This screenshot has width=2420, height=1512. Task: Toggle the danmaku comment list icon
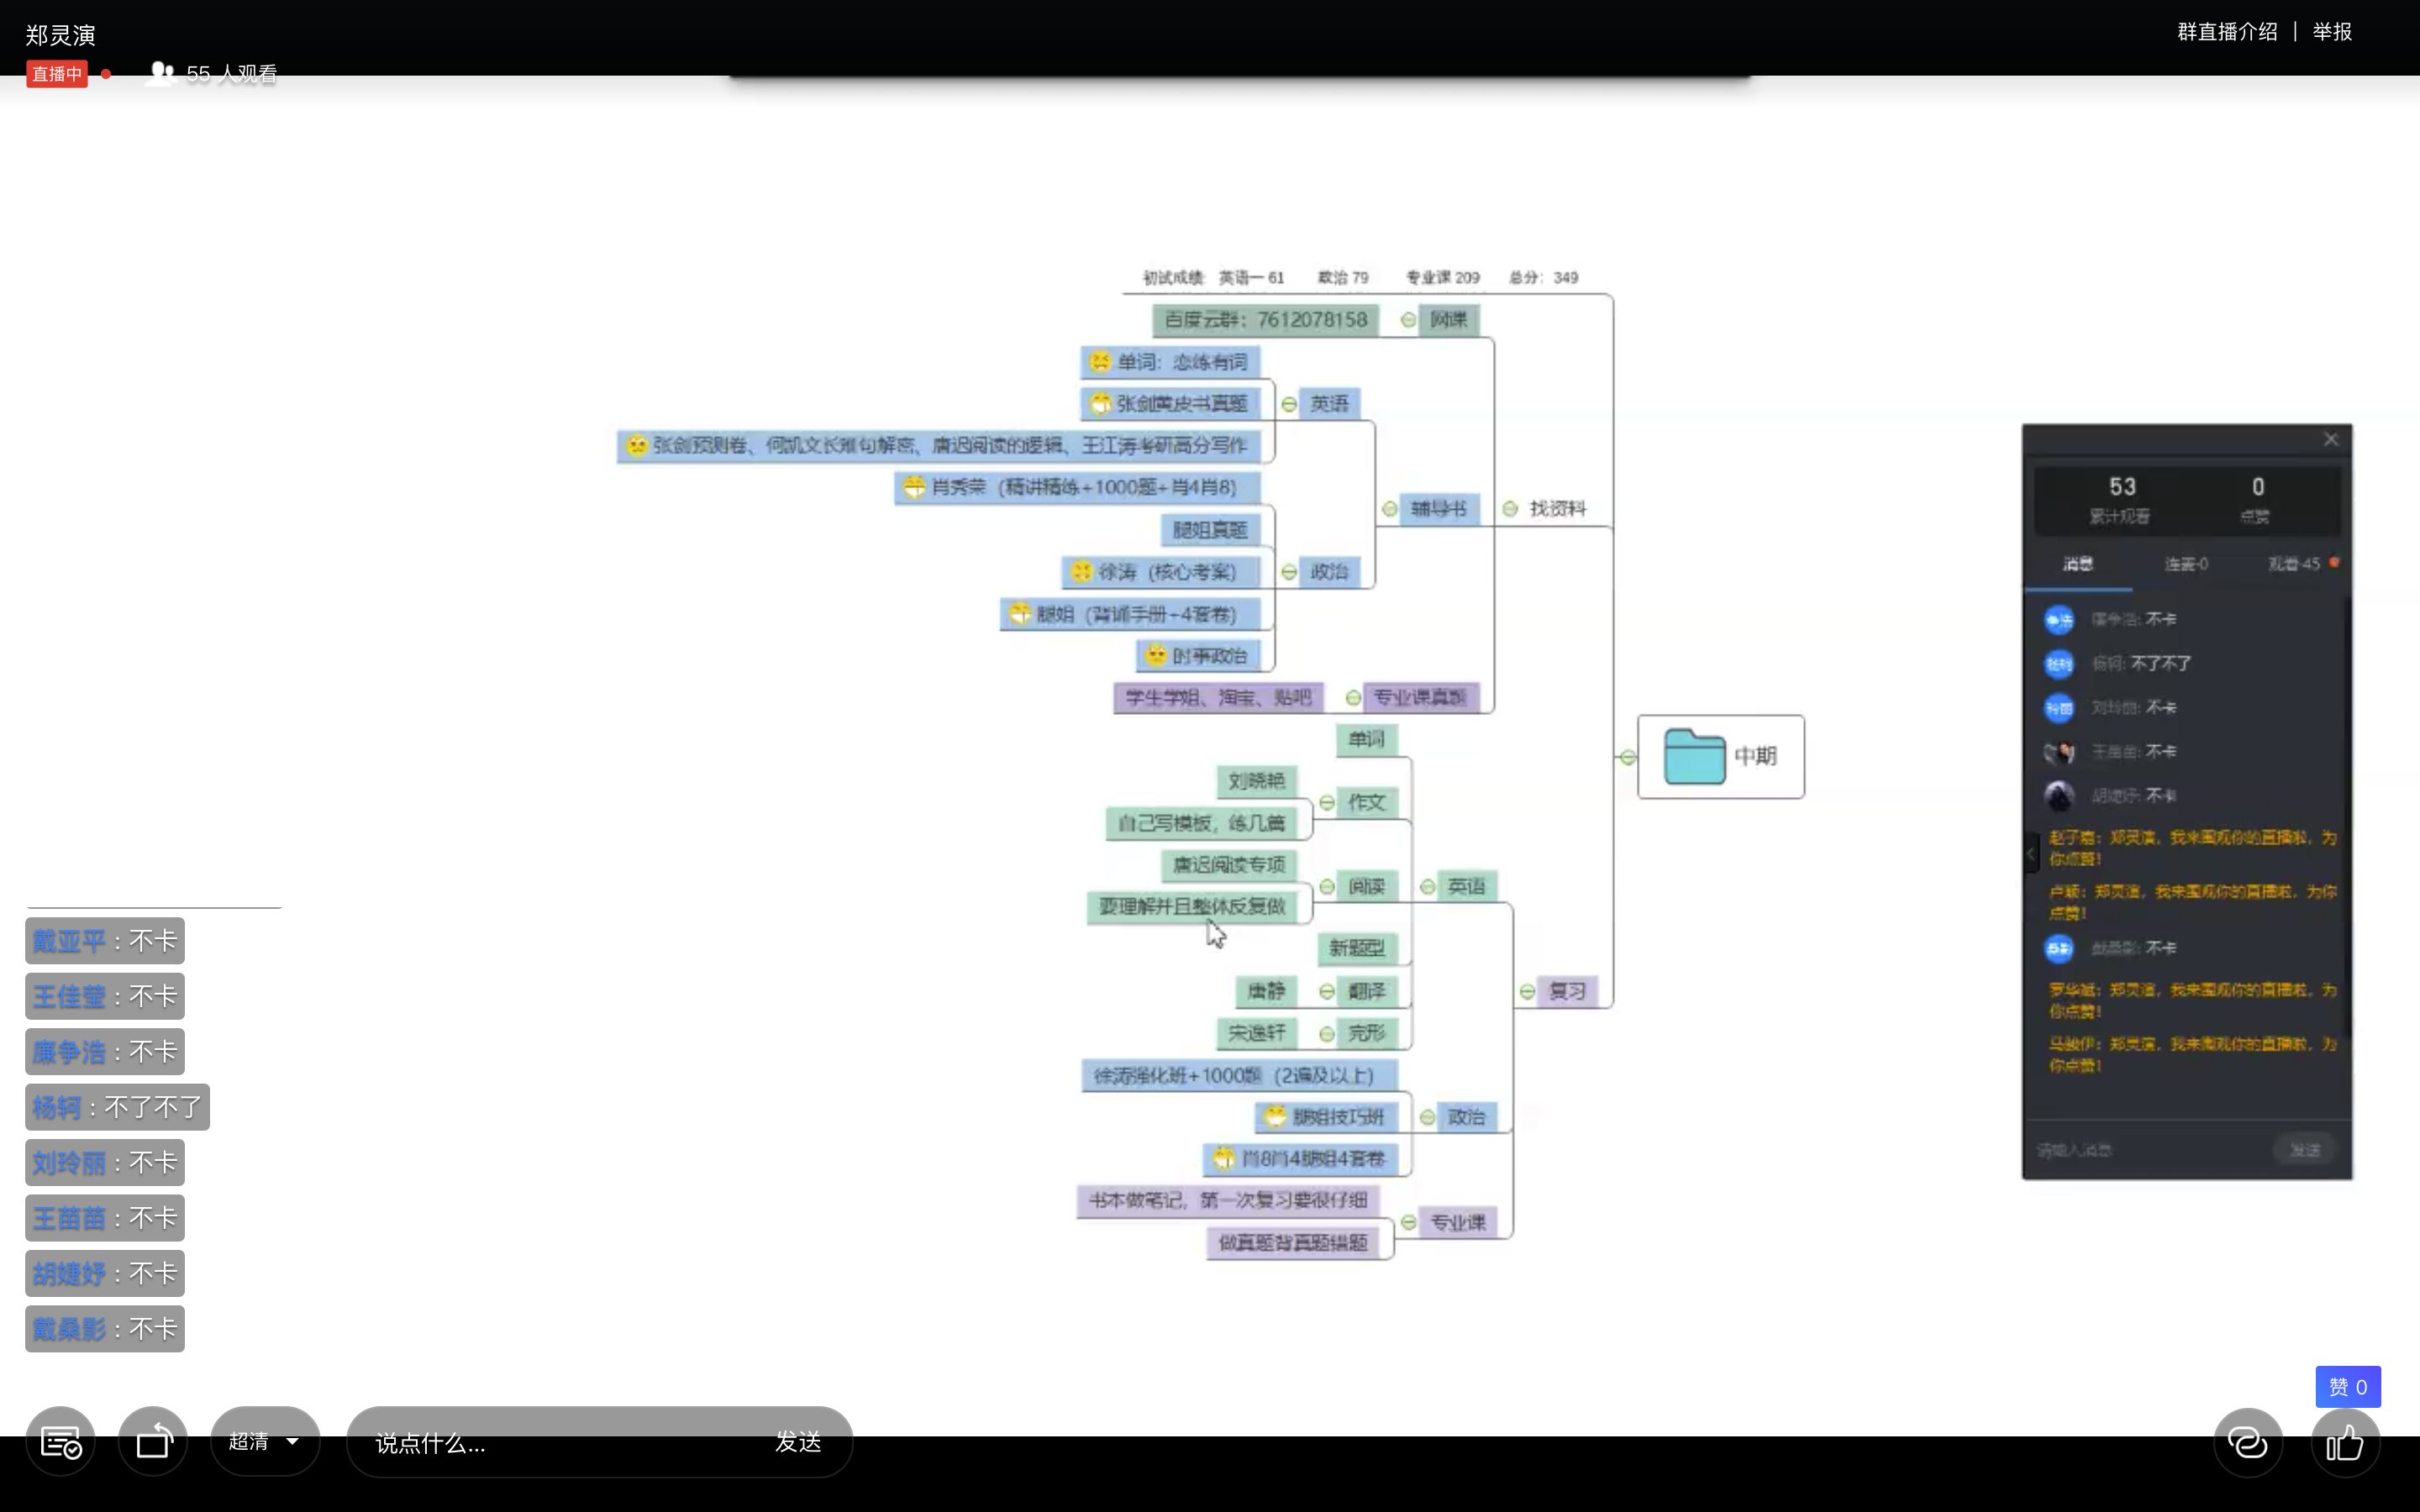[x=60, y=1442]
